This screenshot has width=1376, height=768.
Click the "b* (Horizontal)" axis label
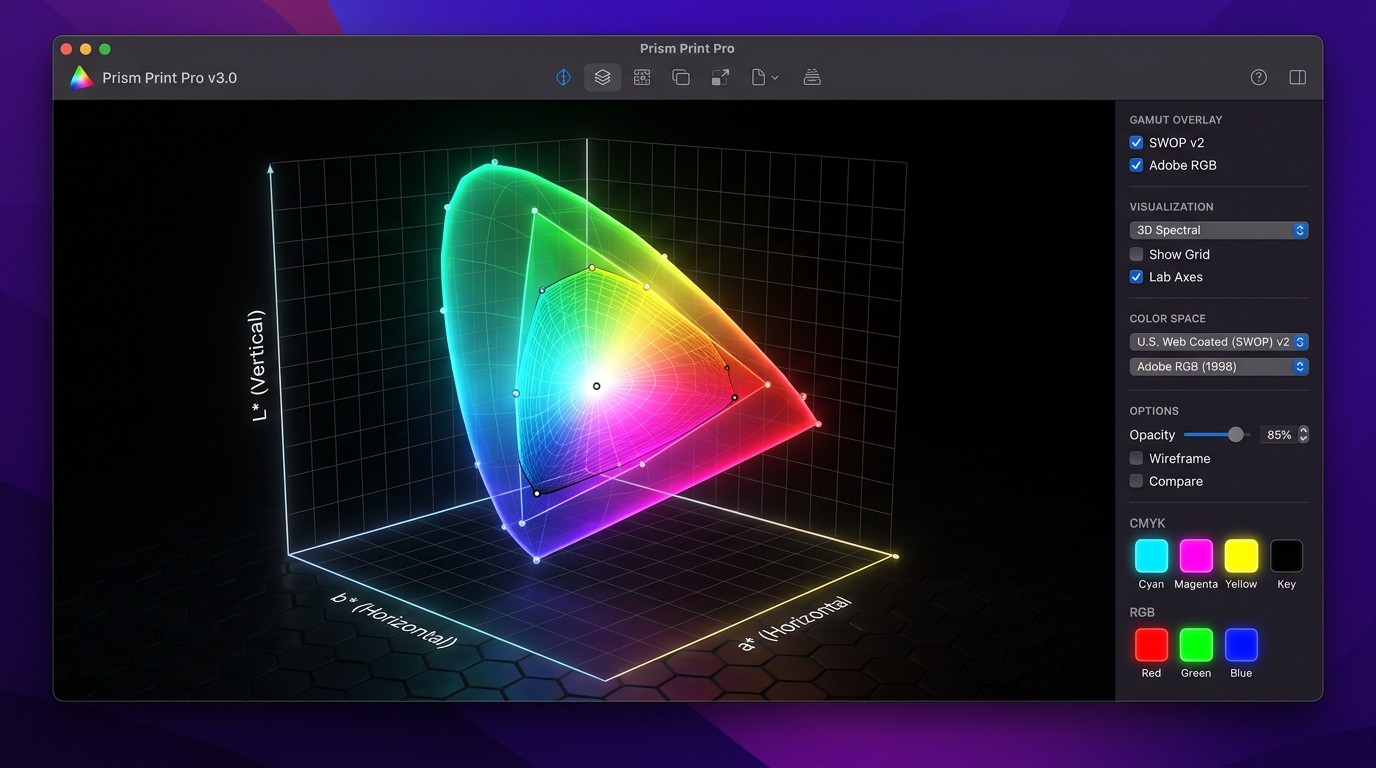[394, 619]
